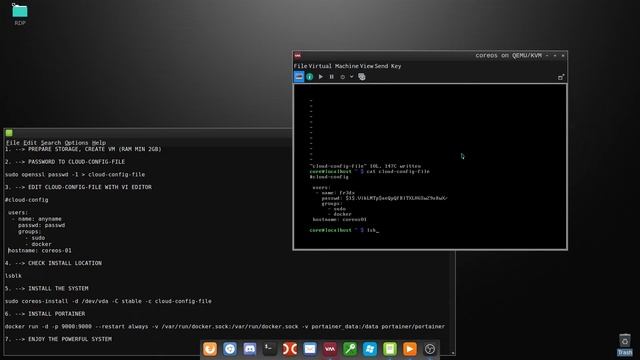The height and width of the screenshot is (360, 640).
Task: Pause the virtual machine
Action: click(331, 77)
